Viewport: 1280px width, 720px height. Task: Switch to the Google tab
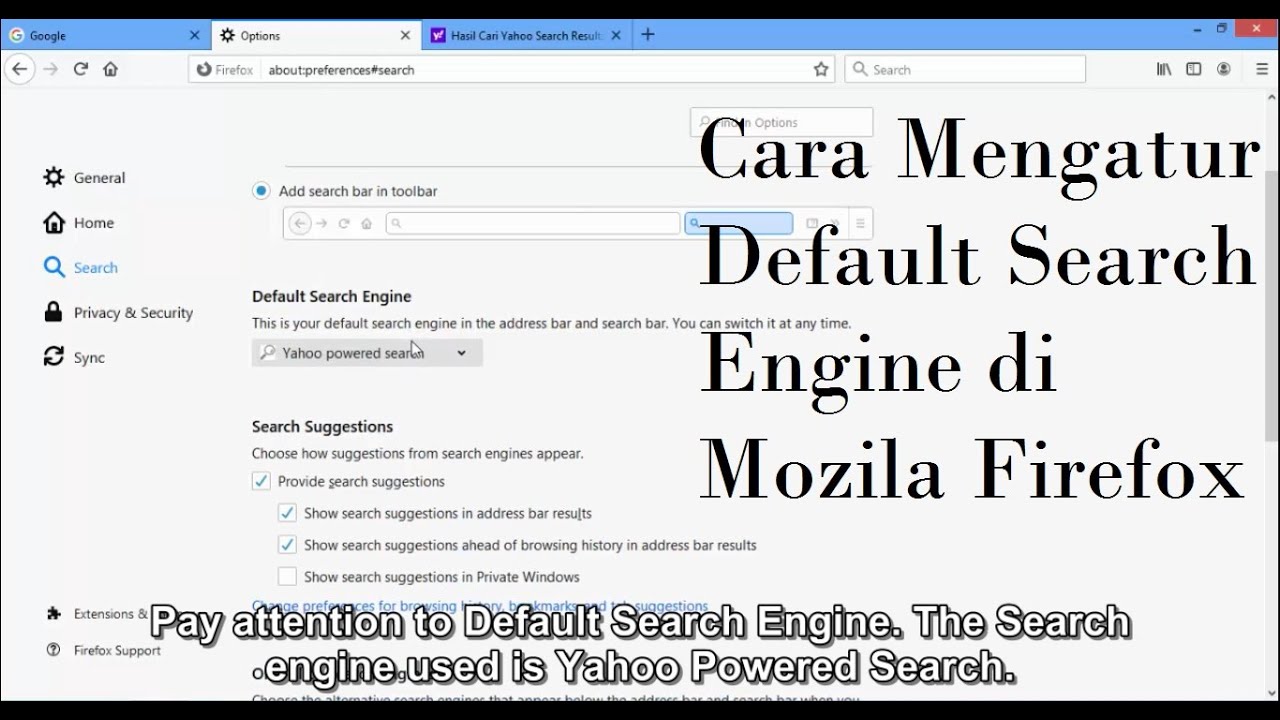tap(105, 35)
